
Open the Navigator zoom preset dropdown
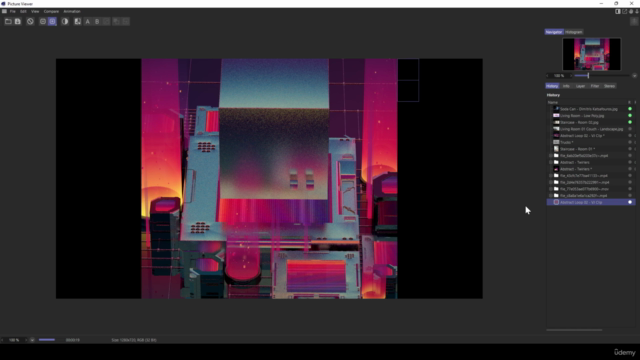click(634, 76)
